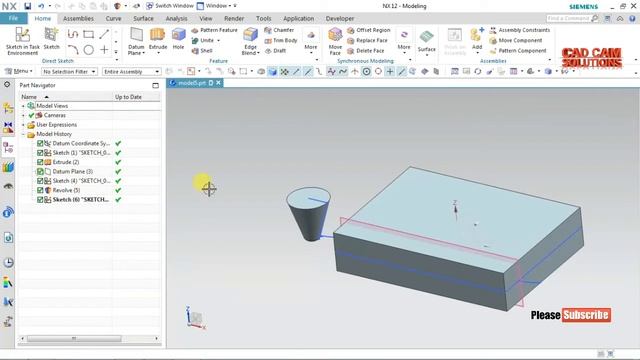Choose the Rectangle sketch tool

tap(89, 34)
